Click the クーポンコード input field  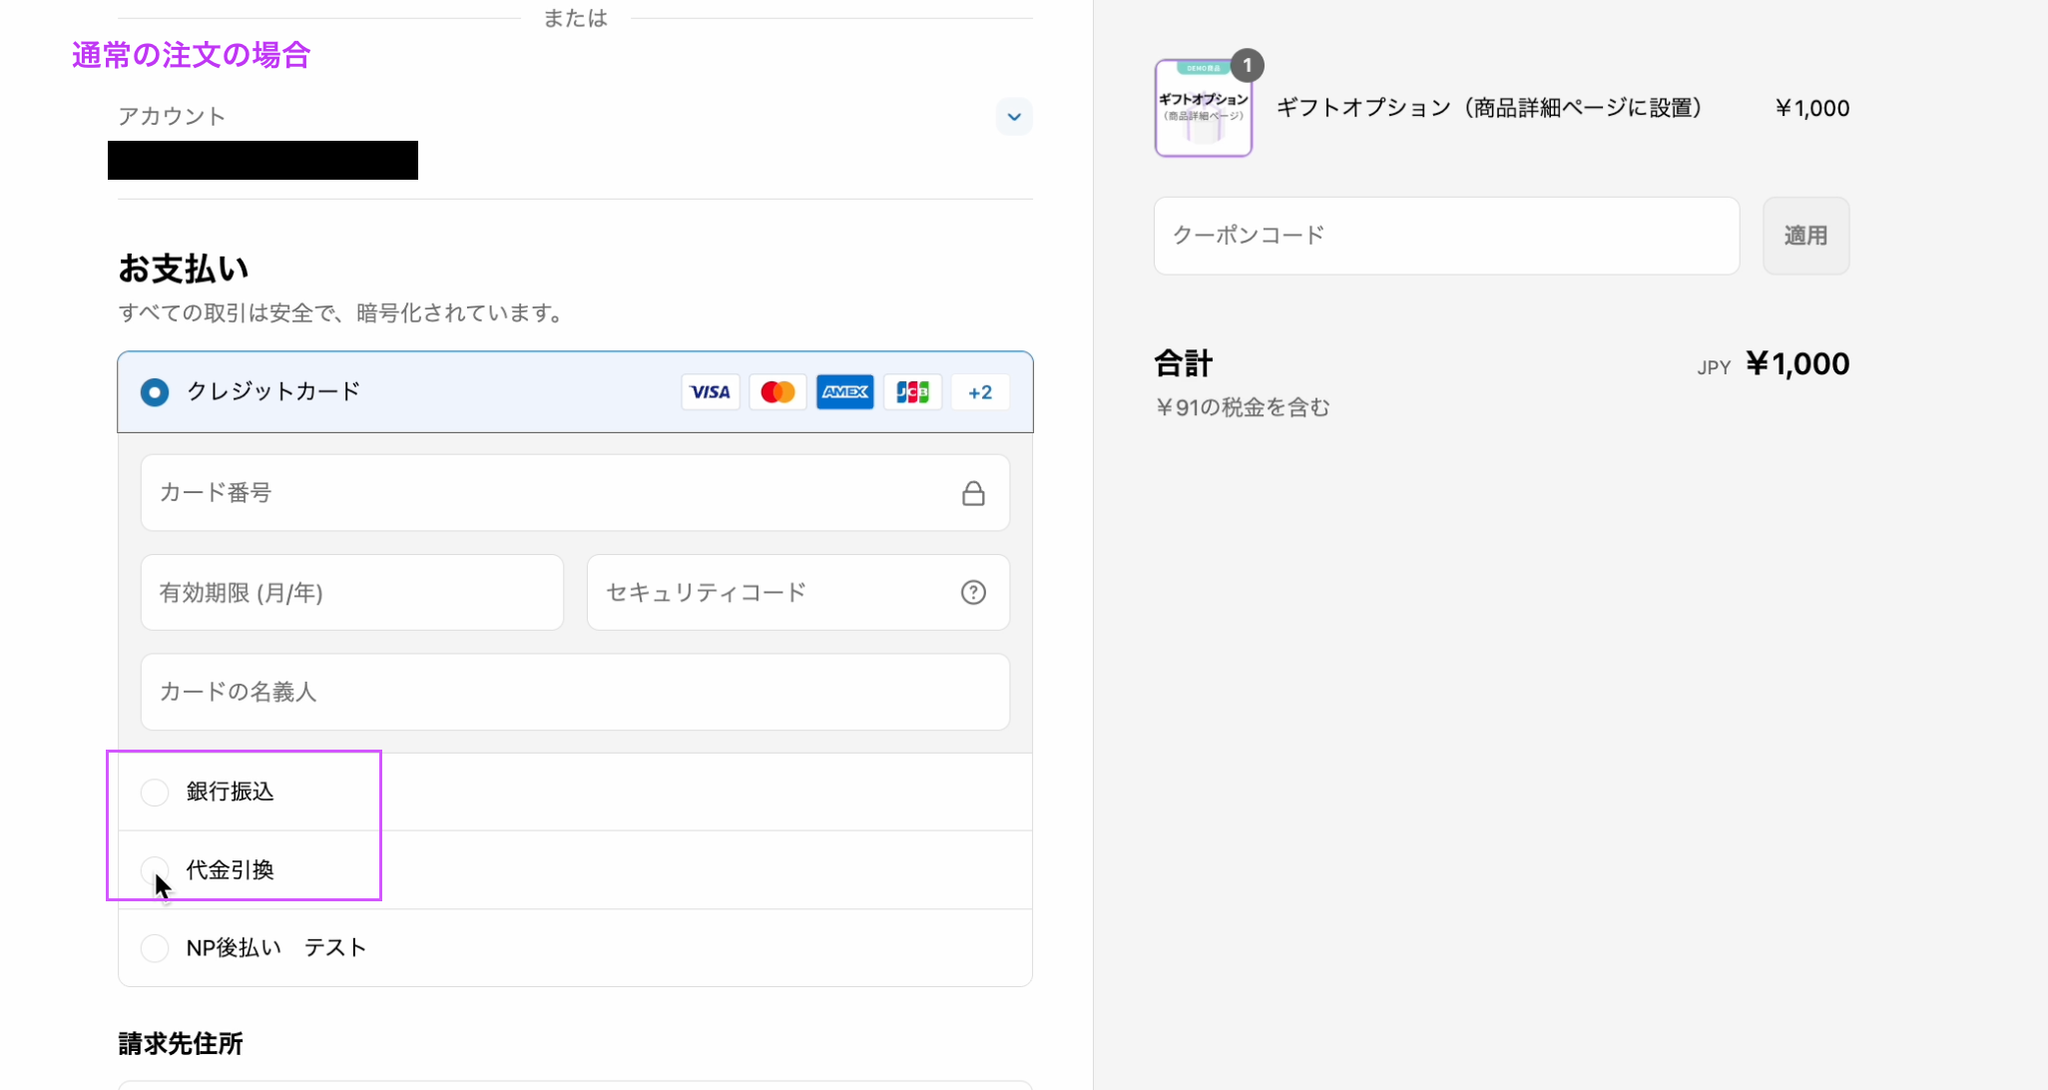(1446, 236)
